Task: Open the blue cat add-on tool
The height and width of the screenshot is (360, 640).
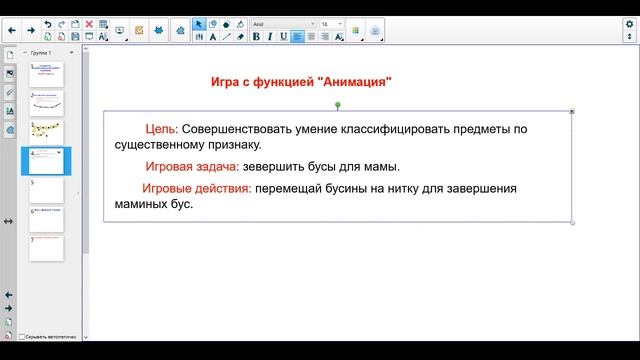Action: [x=159, y=31]
